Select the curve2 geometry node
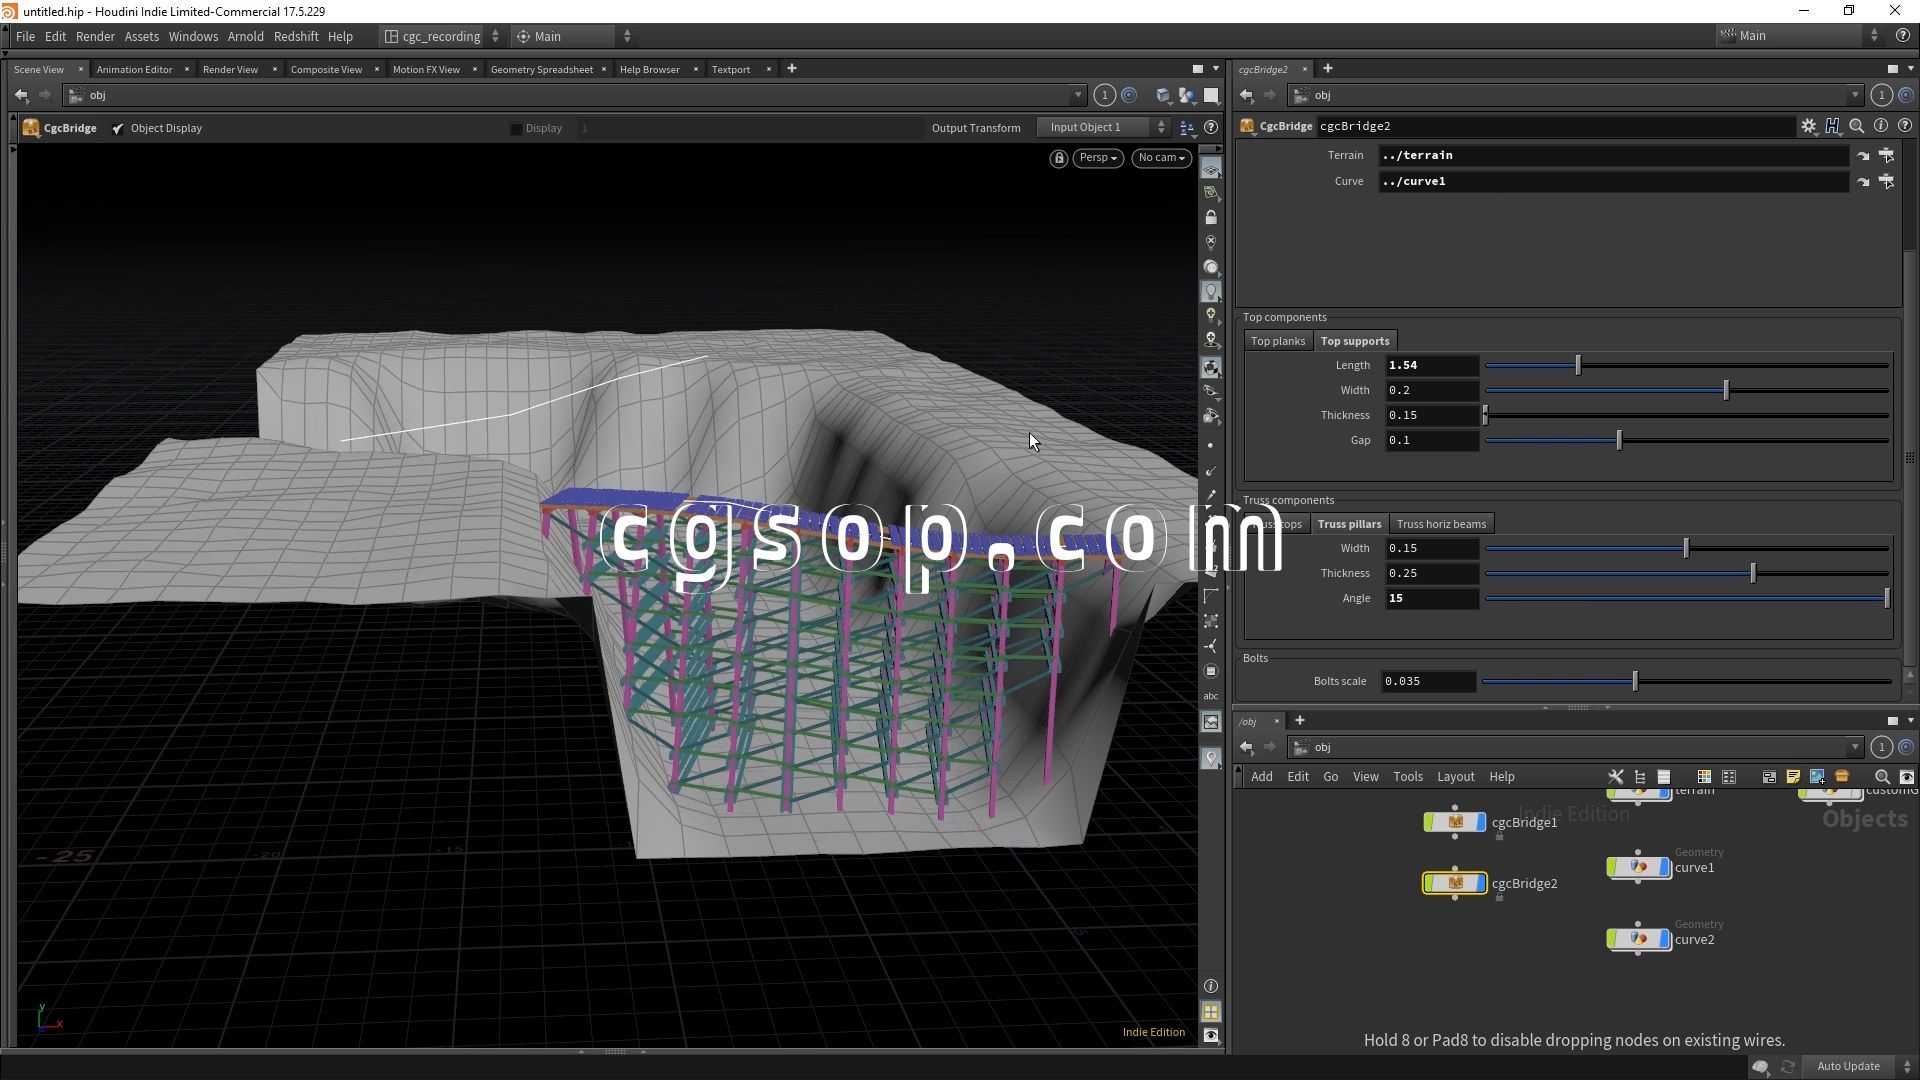The width and height of the screenshot is (1920, 1080). point(1639,939)
